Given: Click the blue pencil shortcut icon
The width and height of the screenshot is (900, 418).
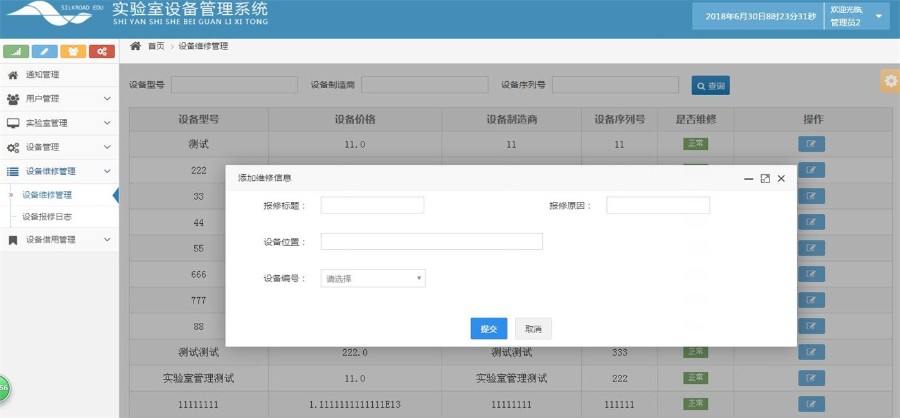Looking at the screenshot, I should pyautogui.click(x=45, y=52).
